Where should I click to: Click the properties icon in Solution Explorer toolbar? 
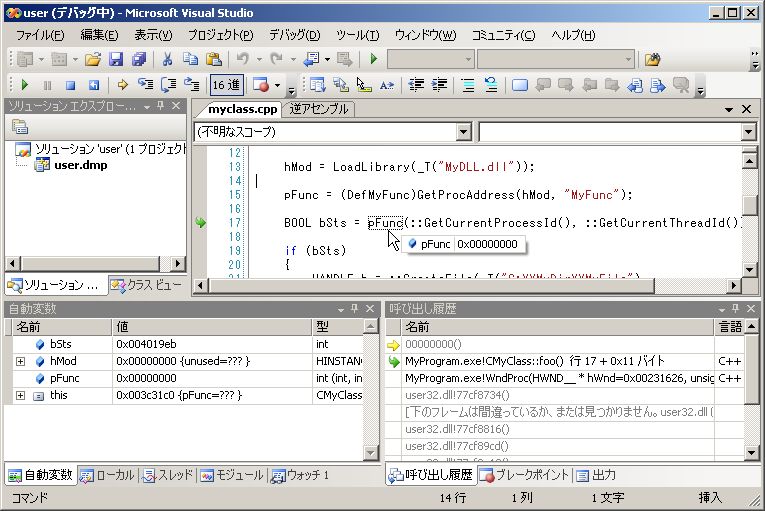point(20,127)
